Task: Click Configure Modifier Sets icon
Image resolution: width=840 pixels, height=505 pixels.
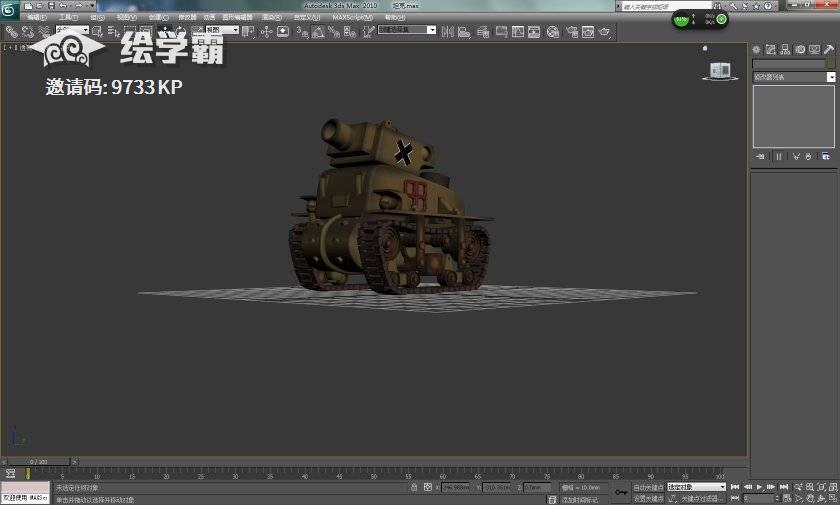Action: click(x=826, y=156)
